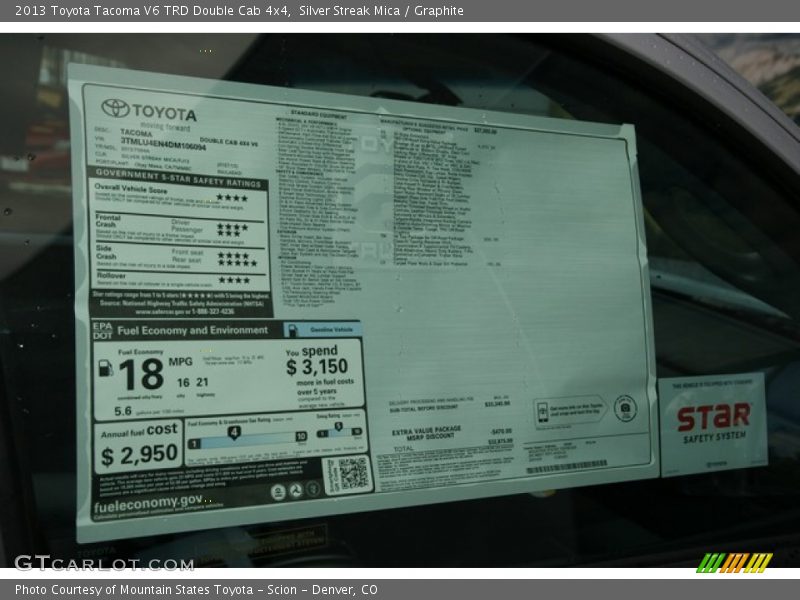The width and height of the screenshot is (800, 600).
Task: Click the 'Gasoline Vehicle' blue label
Action: [x=324, y=330]
